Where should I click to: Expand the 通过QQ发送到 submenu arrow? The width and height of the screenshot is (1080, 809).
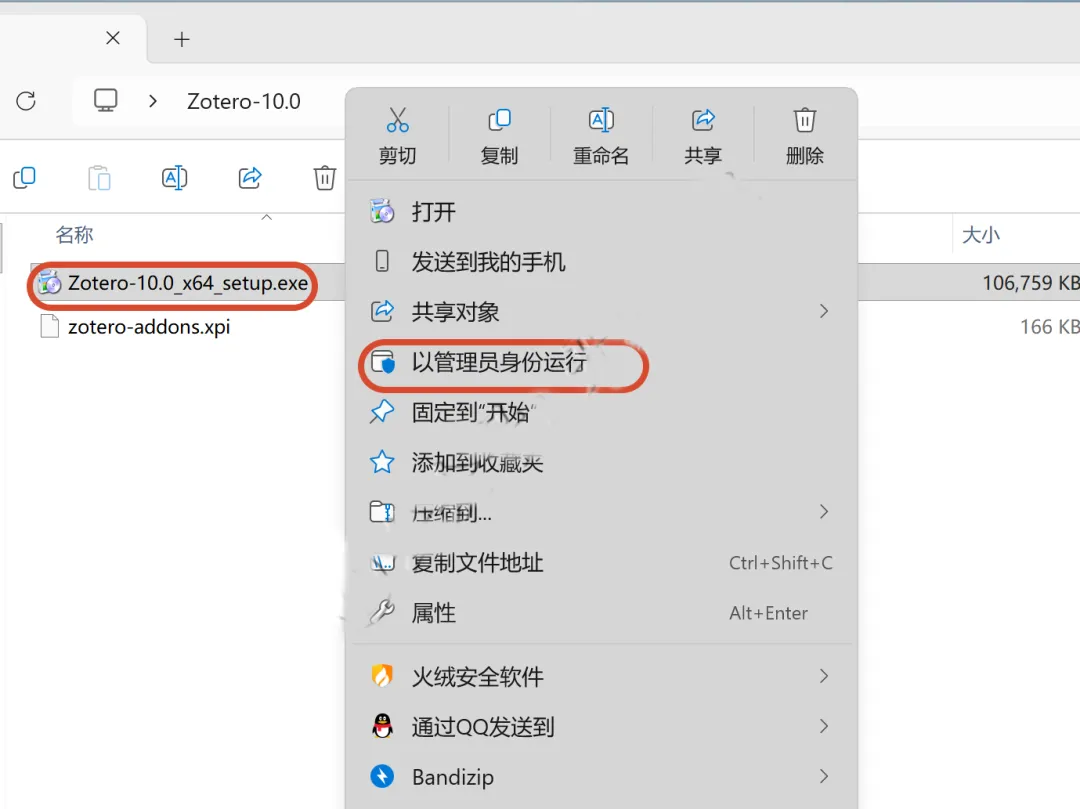click(824, 726)
